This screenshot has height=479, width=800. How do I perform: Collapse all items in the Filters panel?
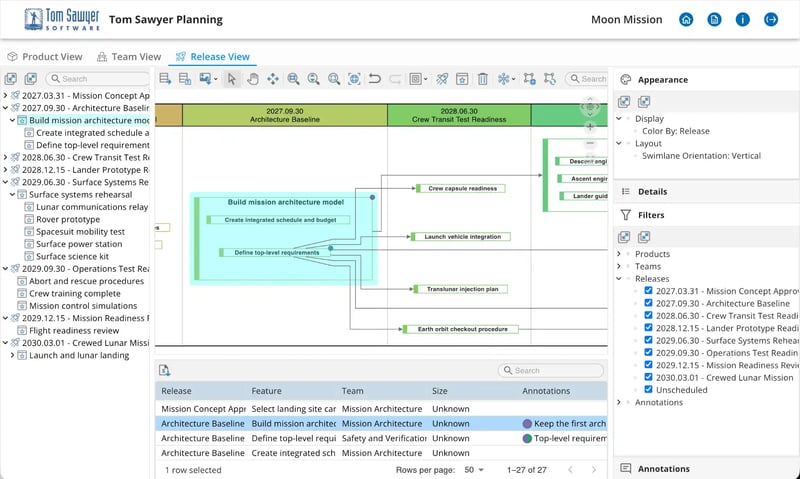pos(644,237)
